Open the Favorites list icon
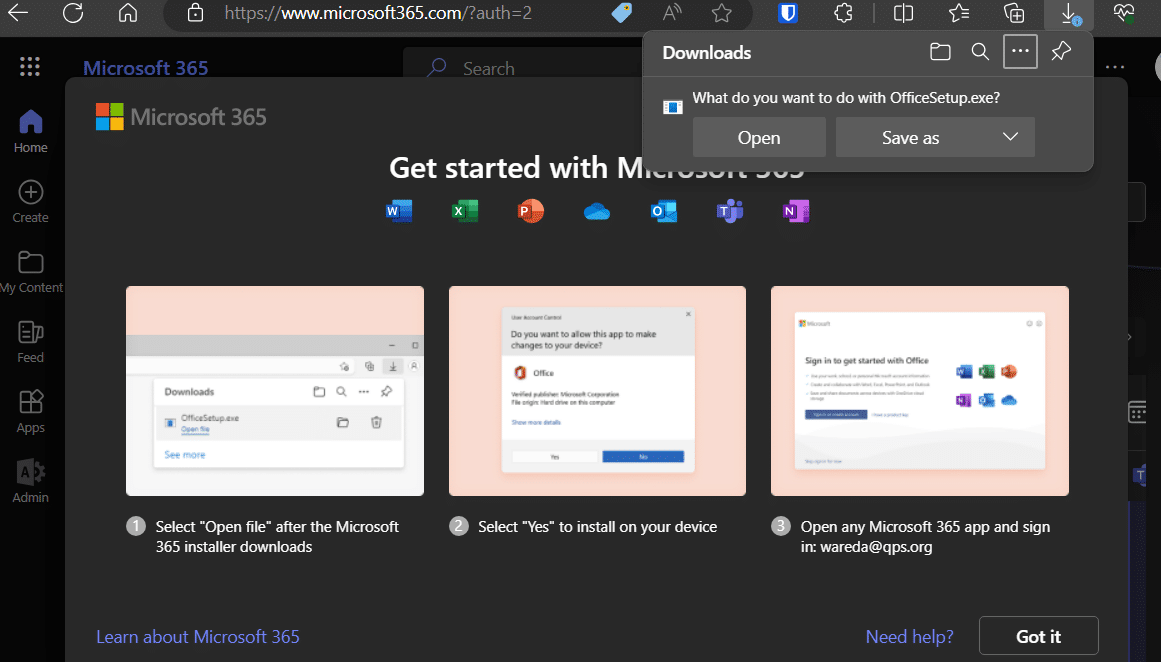This screenshot has height=662, width=1161. point(959,13)
